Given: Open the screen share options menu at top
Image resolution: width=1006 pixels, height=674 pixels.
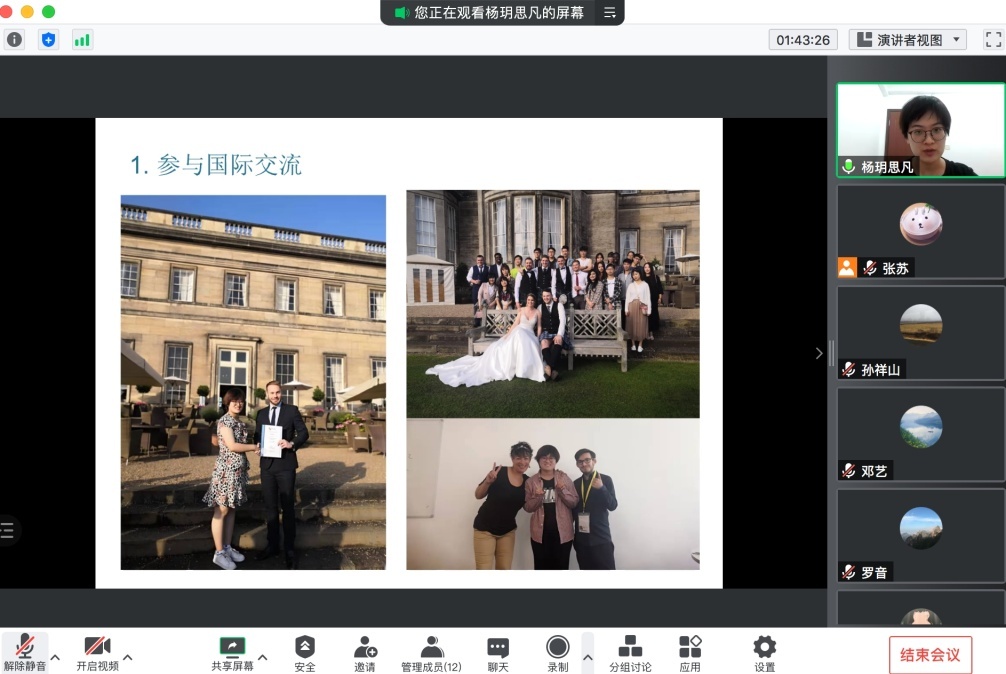Looking at the screenshot, I should pos(609,13).
